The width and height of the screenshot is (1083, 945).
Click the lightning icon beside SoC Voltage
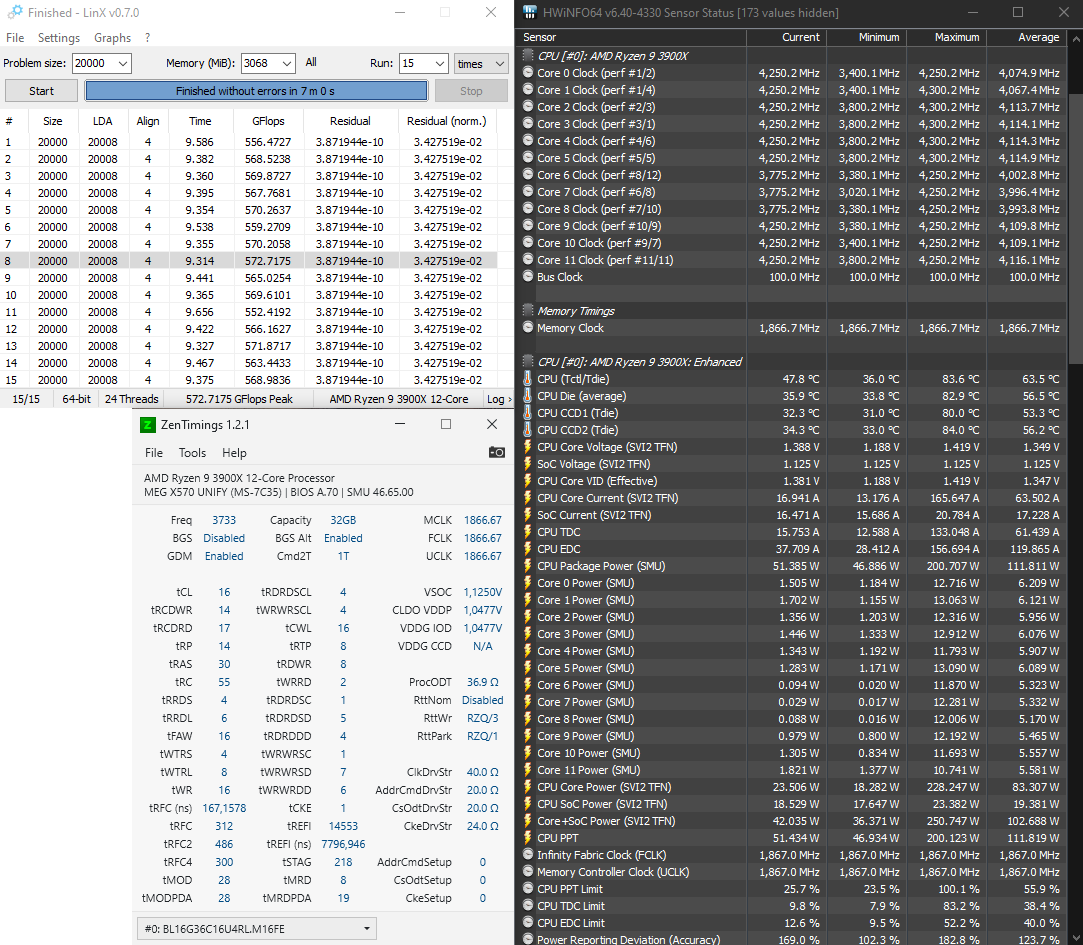(x=528, y=464)
